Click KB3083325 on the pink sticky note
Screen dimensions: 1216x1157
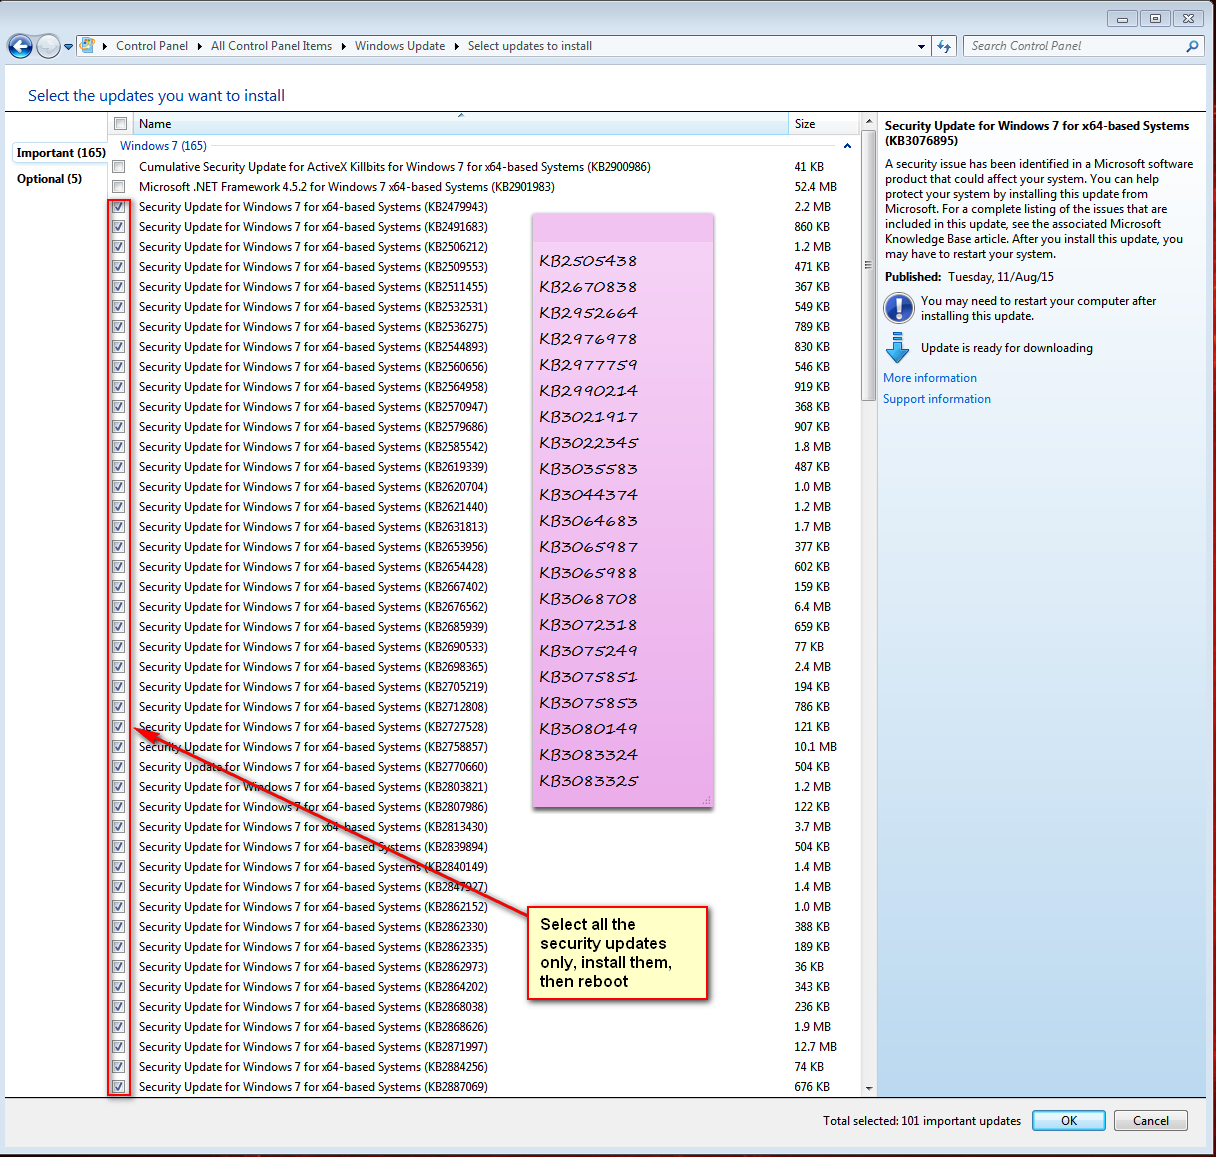(x=588, y=781)
